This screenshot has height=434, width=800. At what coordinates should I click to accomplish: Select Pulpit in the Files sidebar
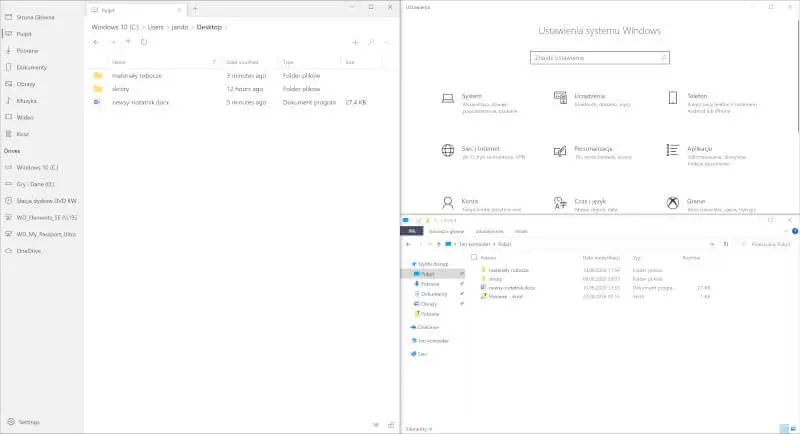click(x=24, y=34)
